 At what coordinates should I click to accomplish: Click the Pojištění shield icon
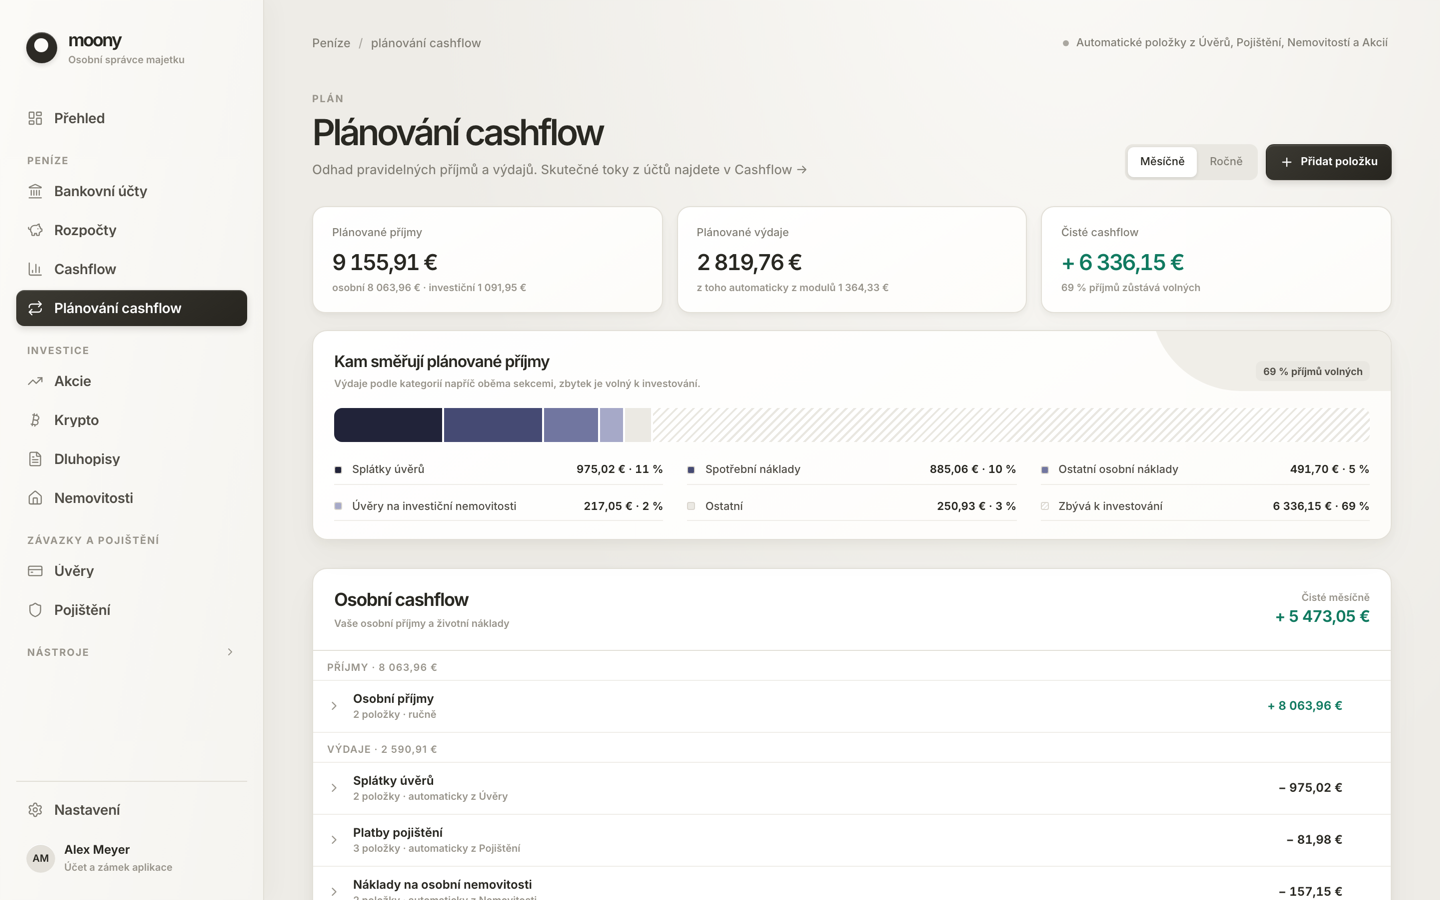35,610
